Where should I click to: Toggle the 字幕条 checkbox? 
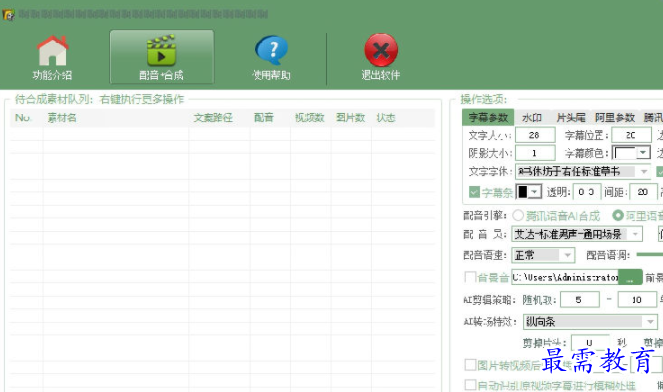click(474, 192)
